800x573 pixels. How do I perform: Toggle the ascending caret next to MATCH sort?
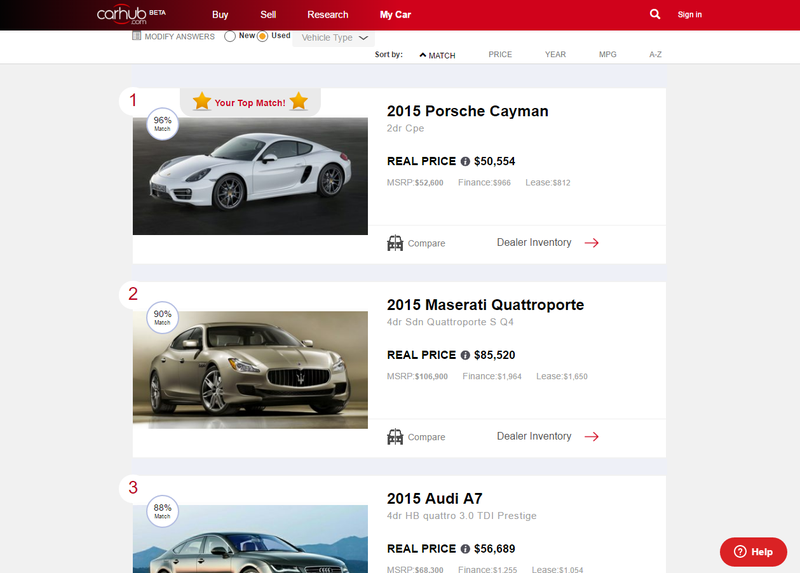point(422,55)
